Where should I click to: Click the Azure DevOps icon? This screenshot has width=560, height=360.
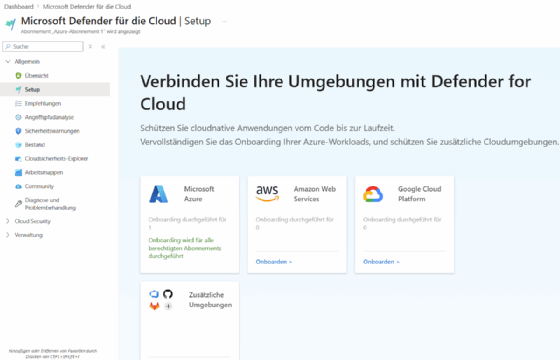(x=154, y=294)
